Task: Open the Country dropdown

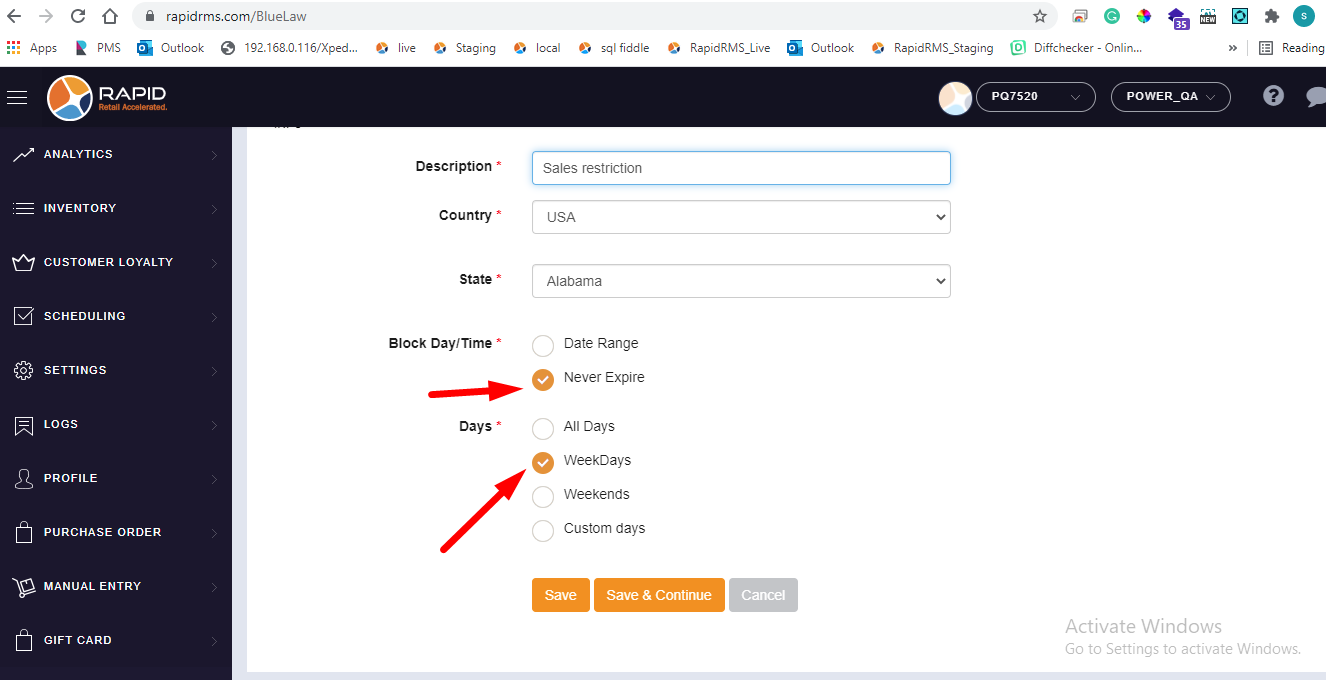Action: 741,217
